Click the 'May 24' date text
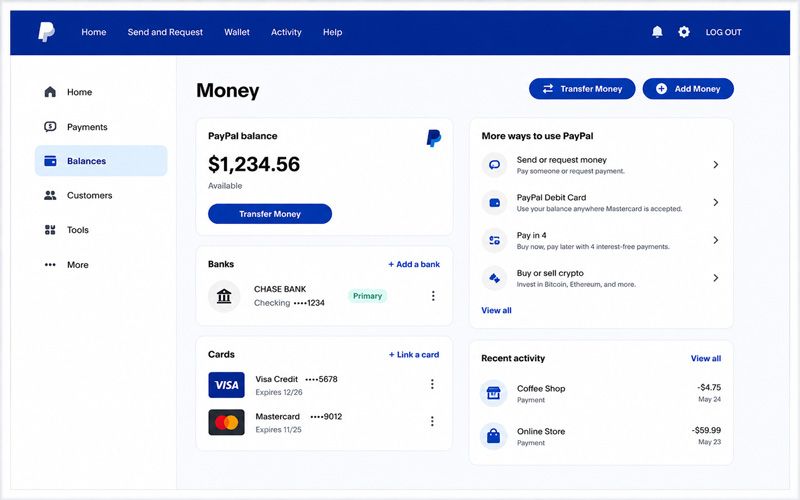The image size is (800, 500). [x=710, y=399]
